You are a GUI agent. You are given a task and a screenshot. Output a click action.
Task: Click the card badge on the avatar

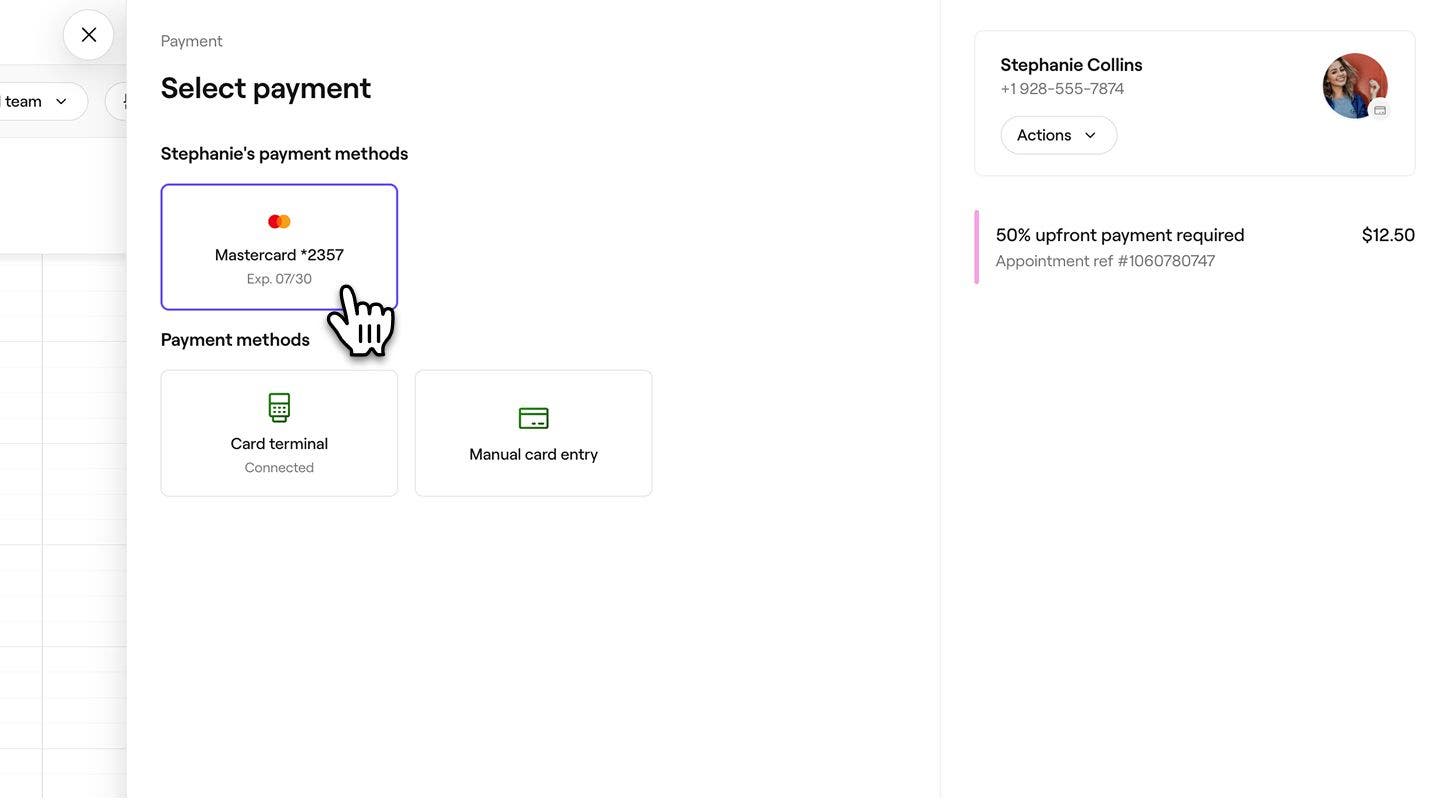(1380, 110)
